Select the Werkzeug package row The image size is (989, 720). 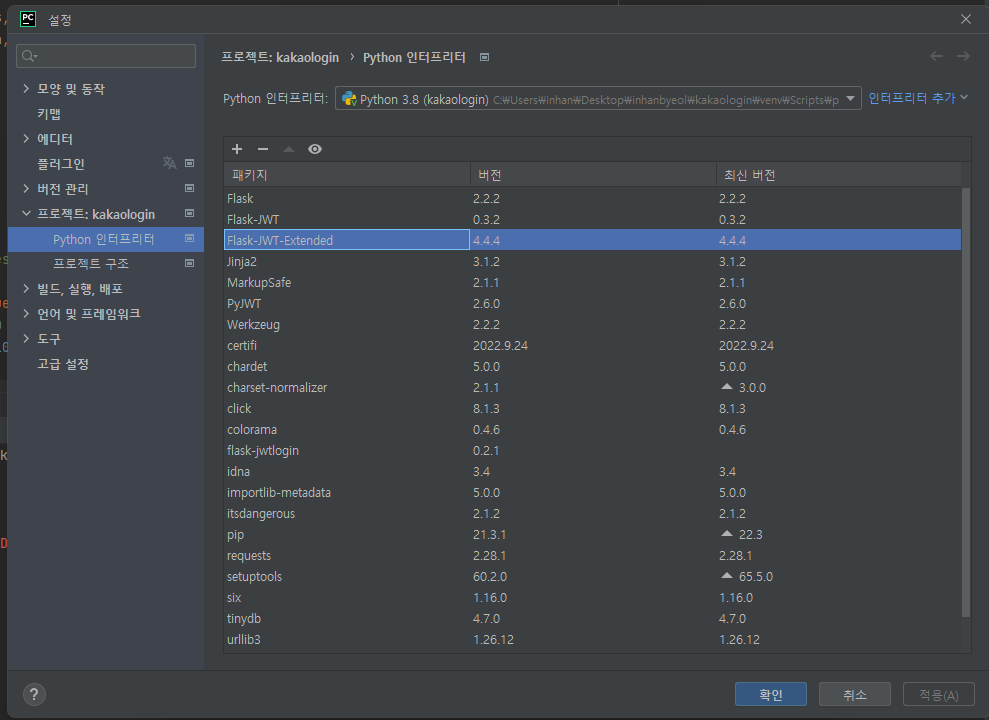tap(592, 324)
